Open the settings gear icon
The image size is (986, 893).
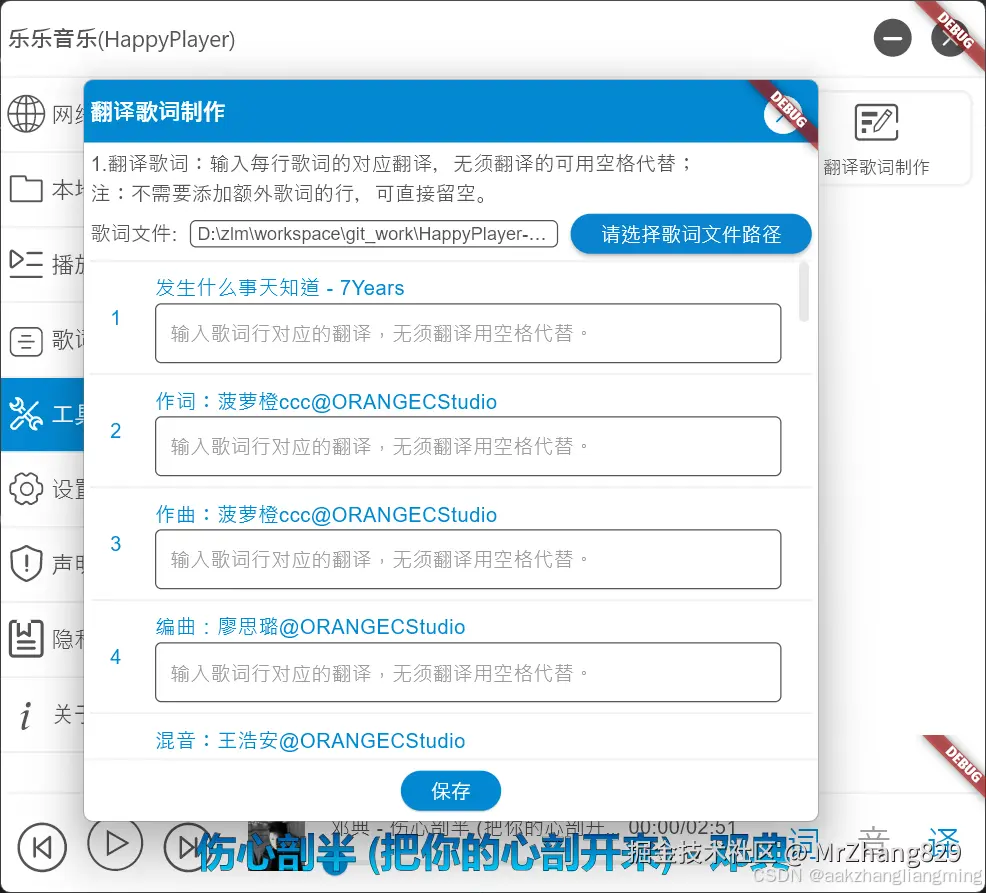(x=26, y=489)
